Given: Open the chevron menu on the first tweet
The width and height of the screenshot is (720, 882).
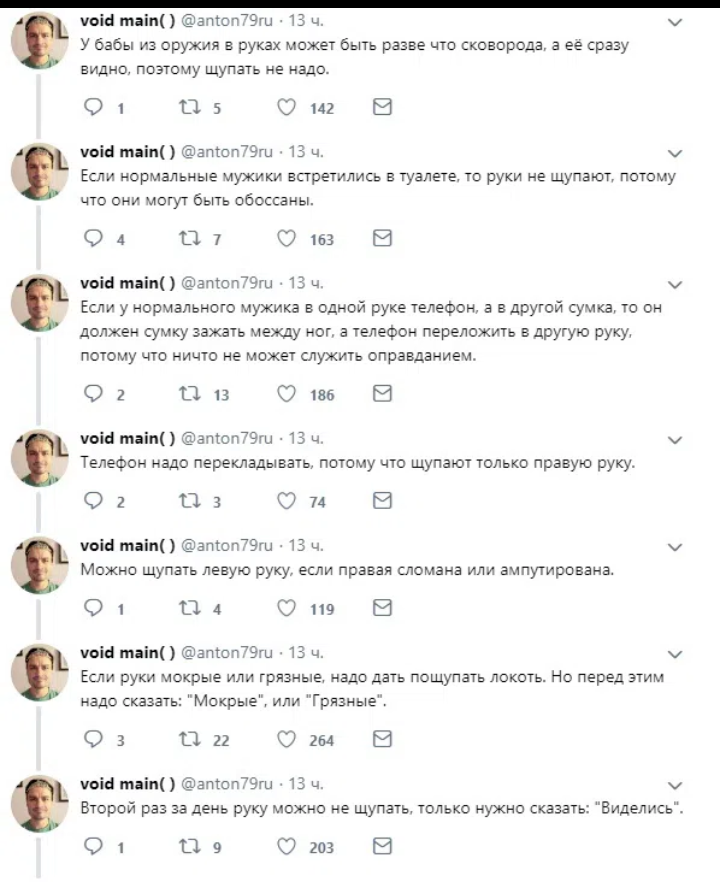Looking at the screenshot, I should [x=674, y=22].
